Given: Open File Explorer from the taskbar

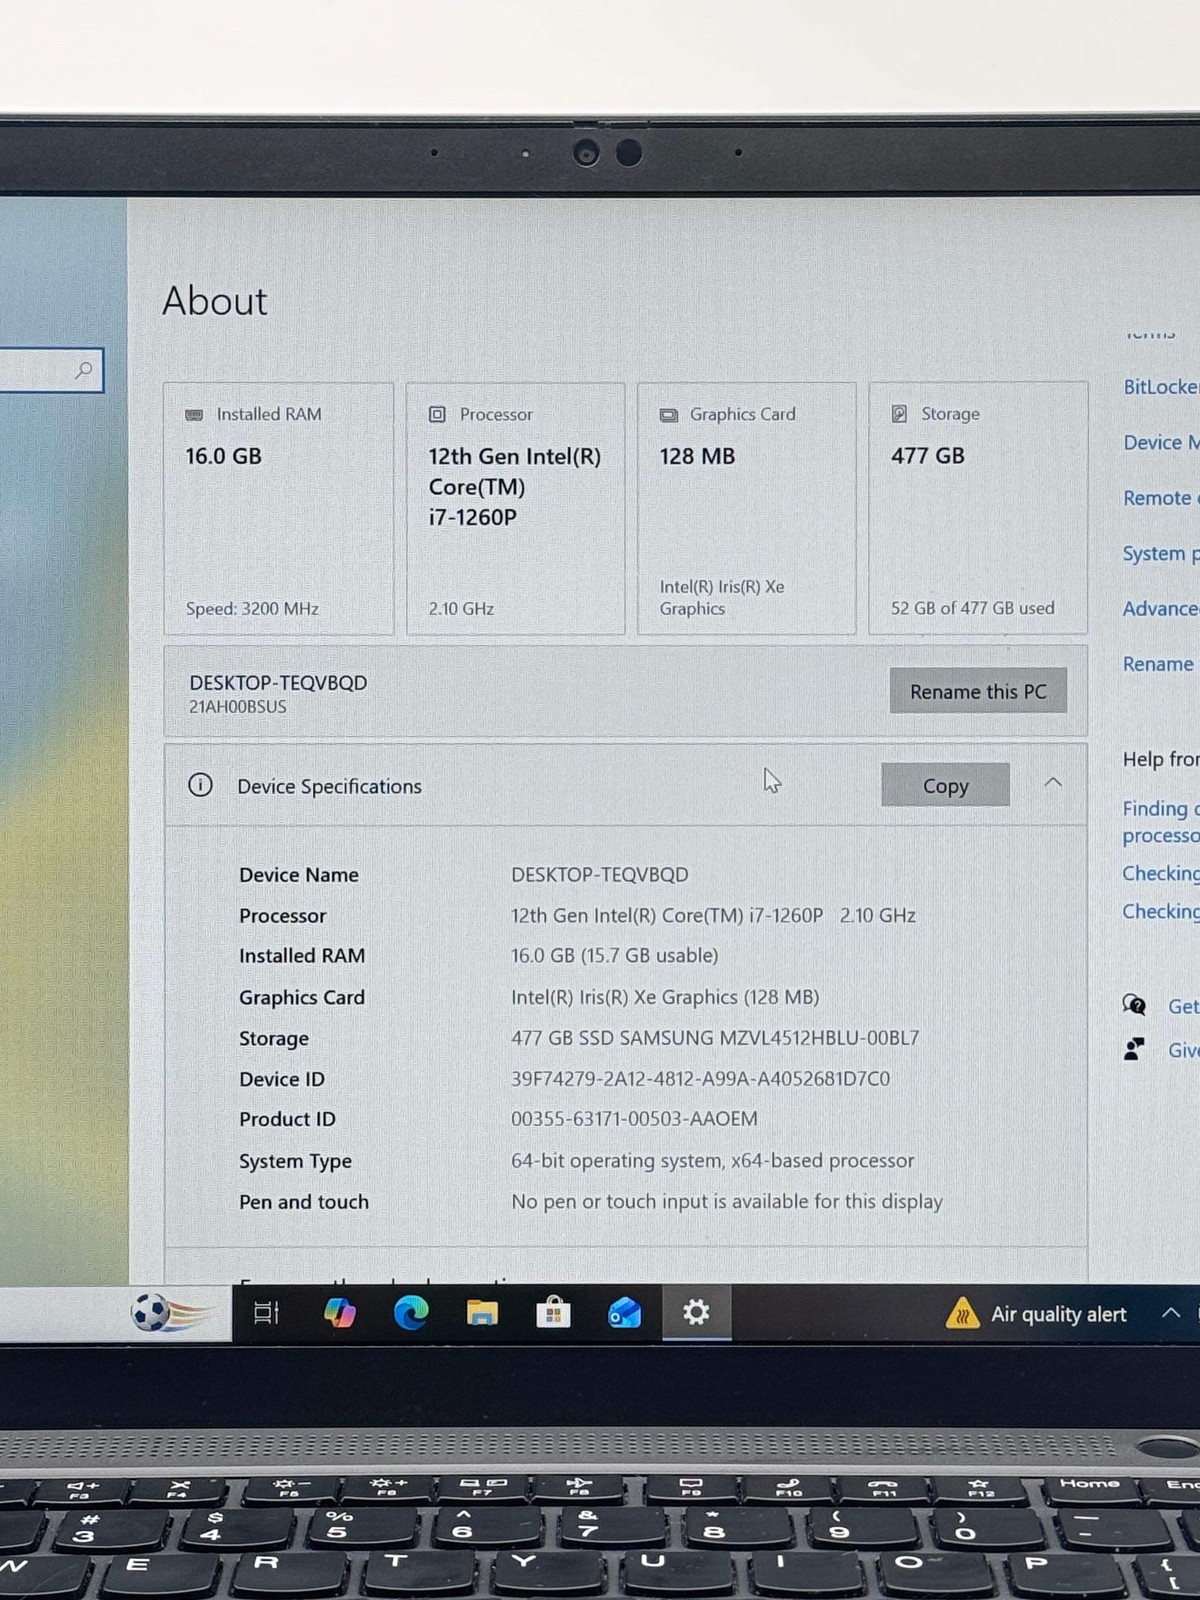Looking at the screenshot, I should pos(482,1312).
